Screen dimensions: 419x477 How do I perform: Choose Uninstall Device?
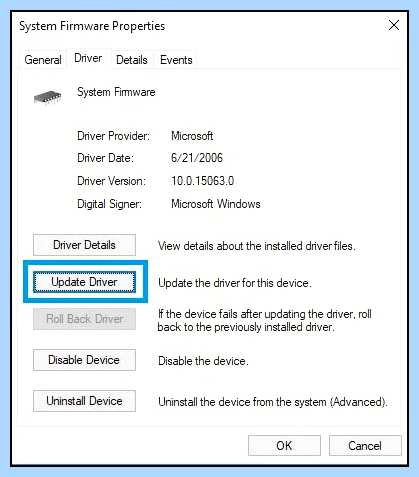point(84,401)
